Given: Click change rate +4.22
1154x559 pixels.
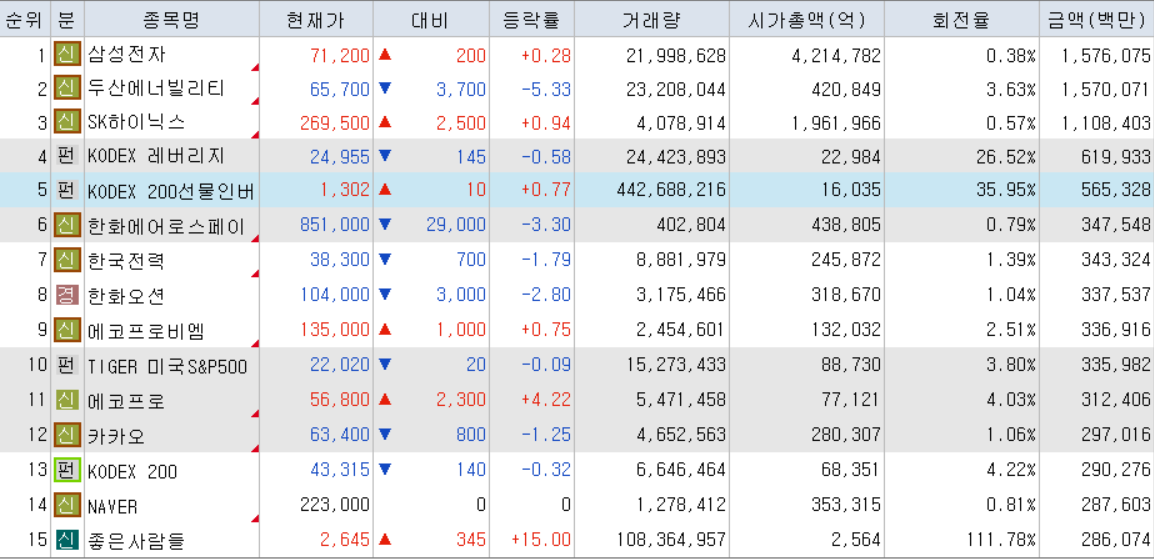Looking at the screenshot, I should coord(546,400).
